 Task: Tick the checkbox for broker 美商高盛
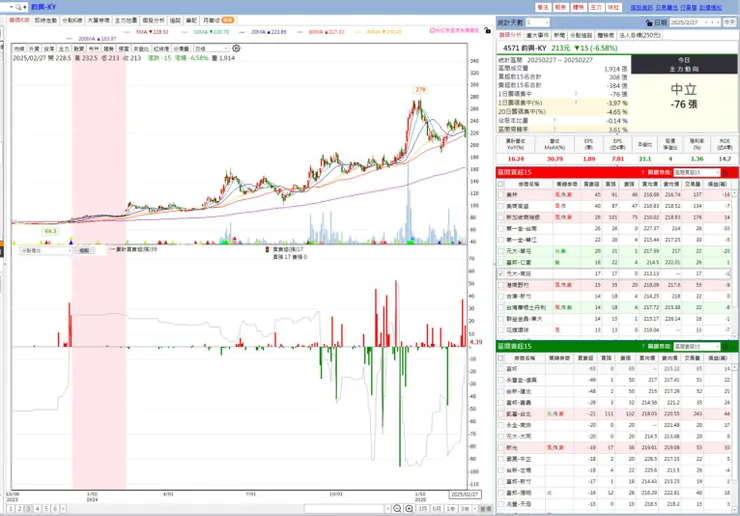[x=501, y=206]
